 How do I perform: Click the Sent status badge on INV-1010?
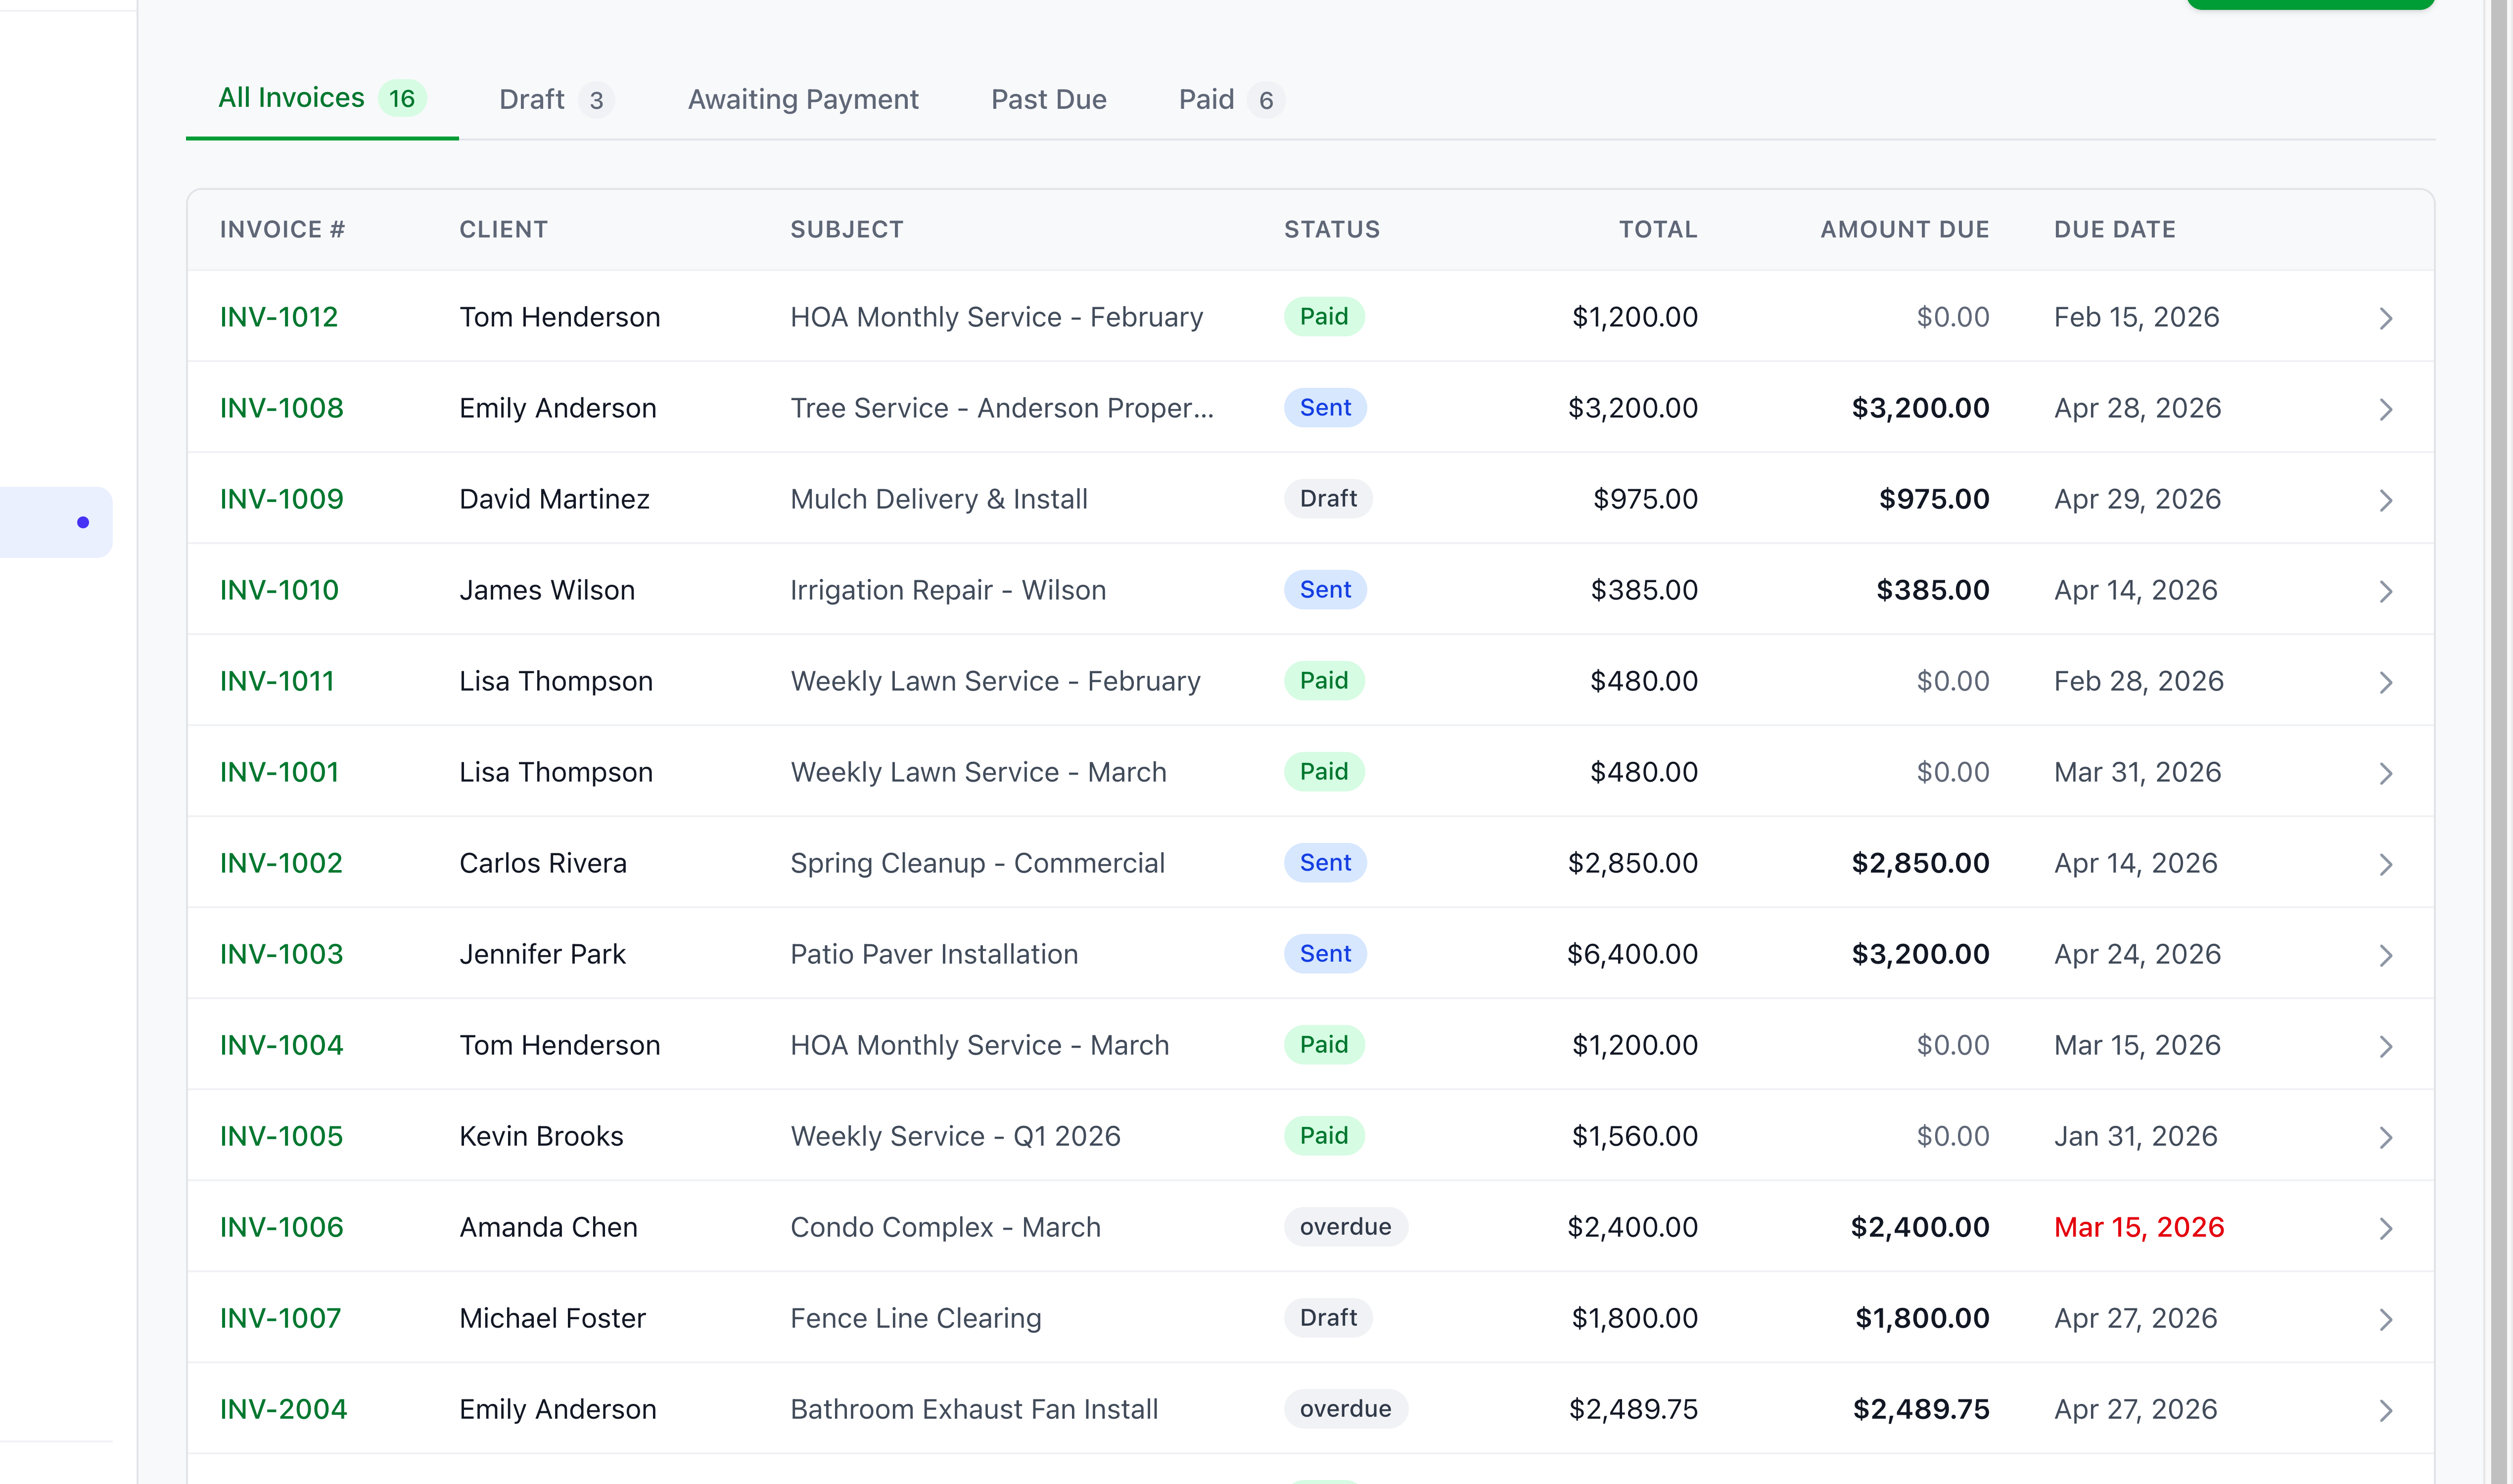[x=1325, y=590]
